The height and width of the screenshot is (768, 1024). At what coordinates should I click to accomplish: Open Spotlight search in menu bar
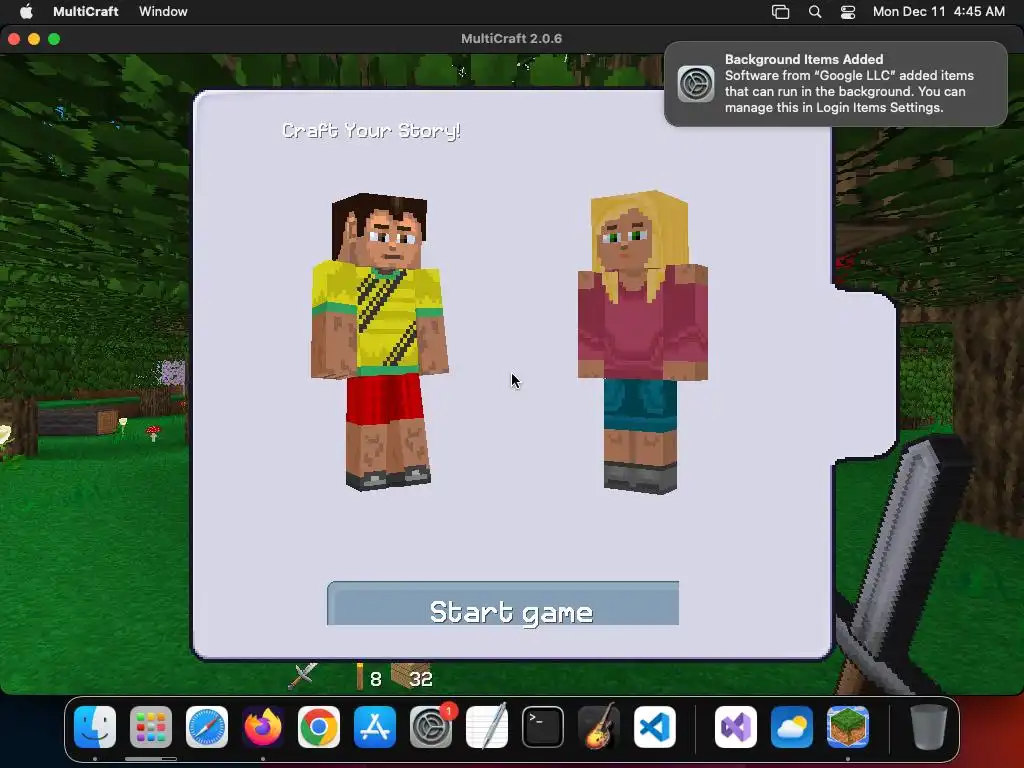pos(814,12)
